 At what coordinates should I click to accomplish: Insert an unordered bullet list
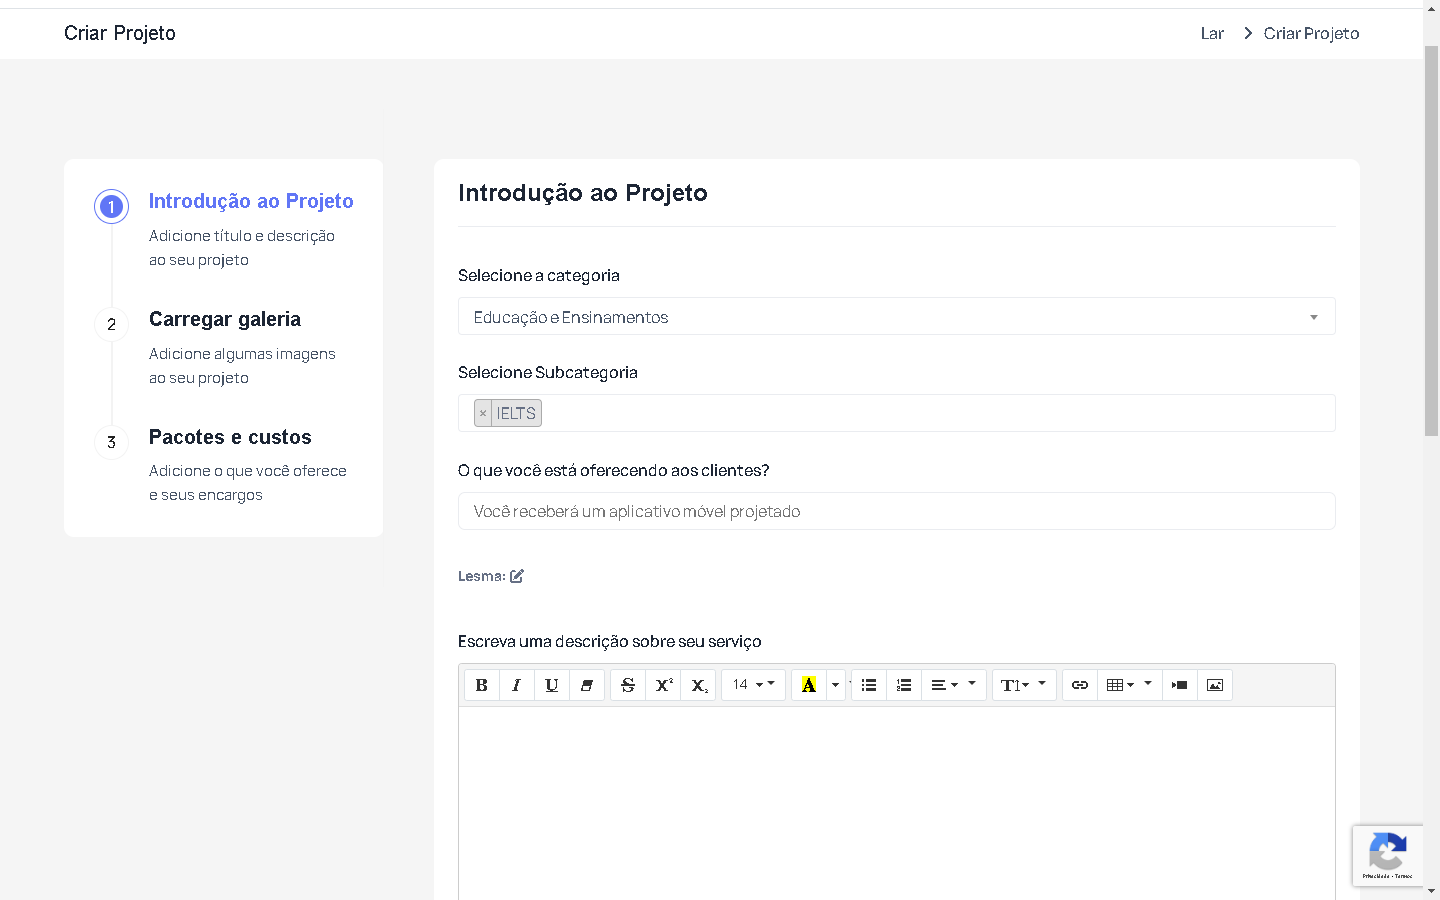click(x=869, y=685)
